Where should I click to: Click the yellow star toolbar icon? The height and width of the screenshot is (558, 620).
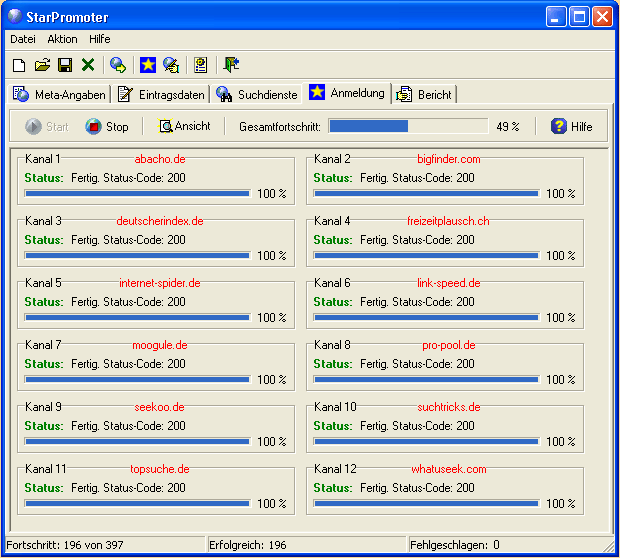point(147,65)
